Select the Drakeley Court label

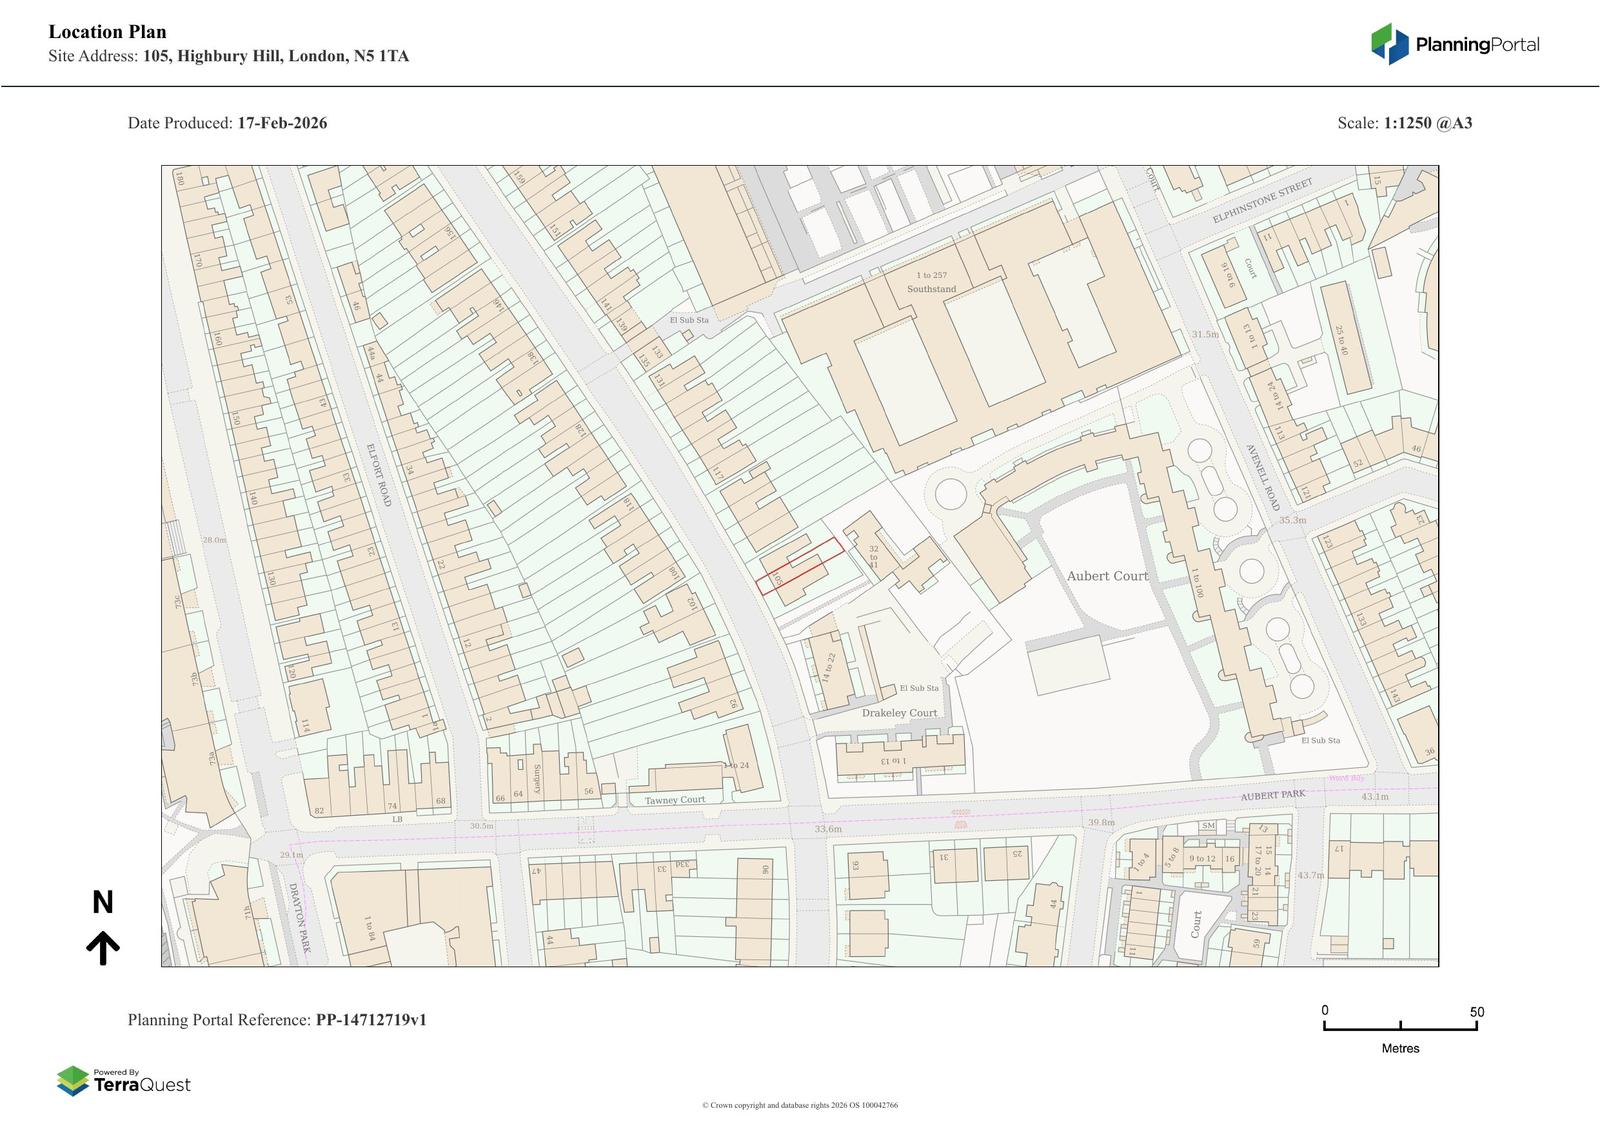[900, 713]
